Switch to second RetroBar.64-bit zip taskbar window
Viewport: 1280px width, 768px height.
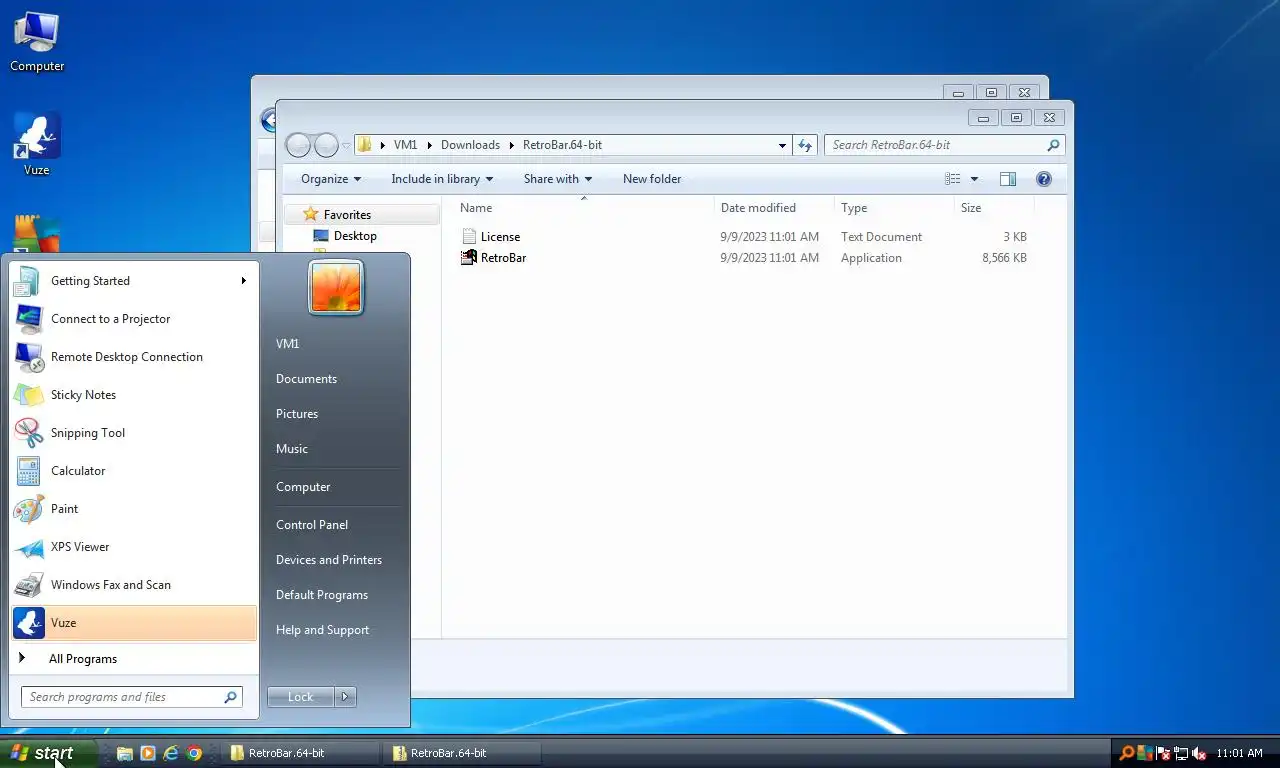(x=462, y=753)
